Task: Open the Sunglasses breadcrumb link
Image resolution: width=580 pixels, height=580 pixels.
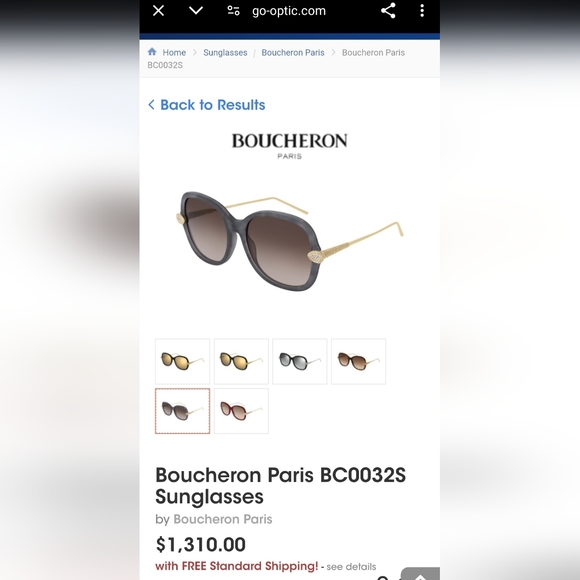Action: pyautogui.click(x=225, y=53)
